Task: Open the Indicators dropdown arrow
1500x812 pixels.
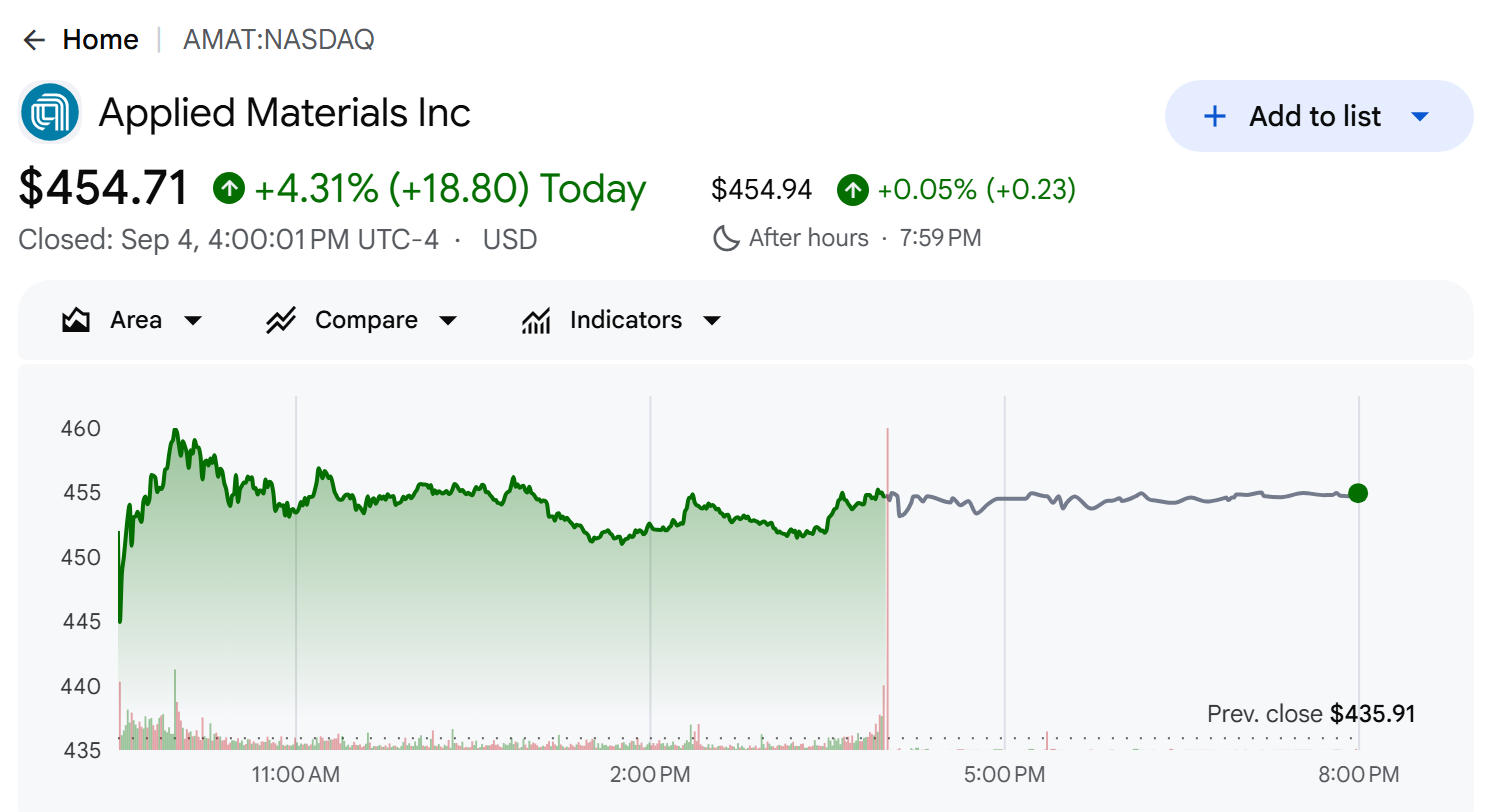Action: [712, 321]
